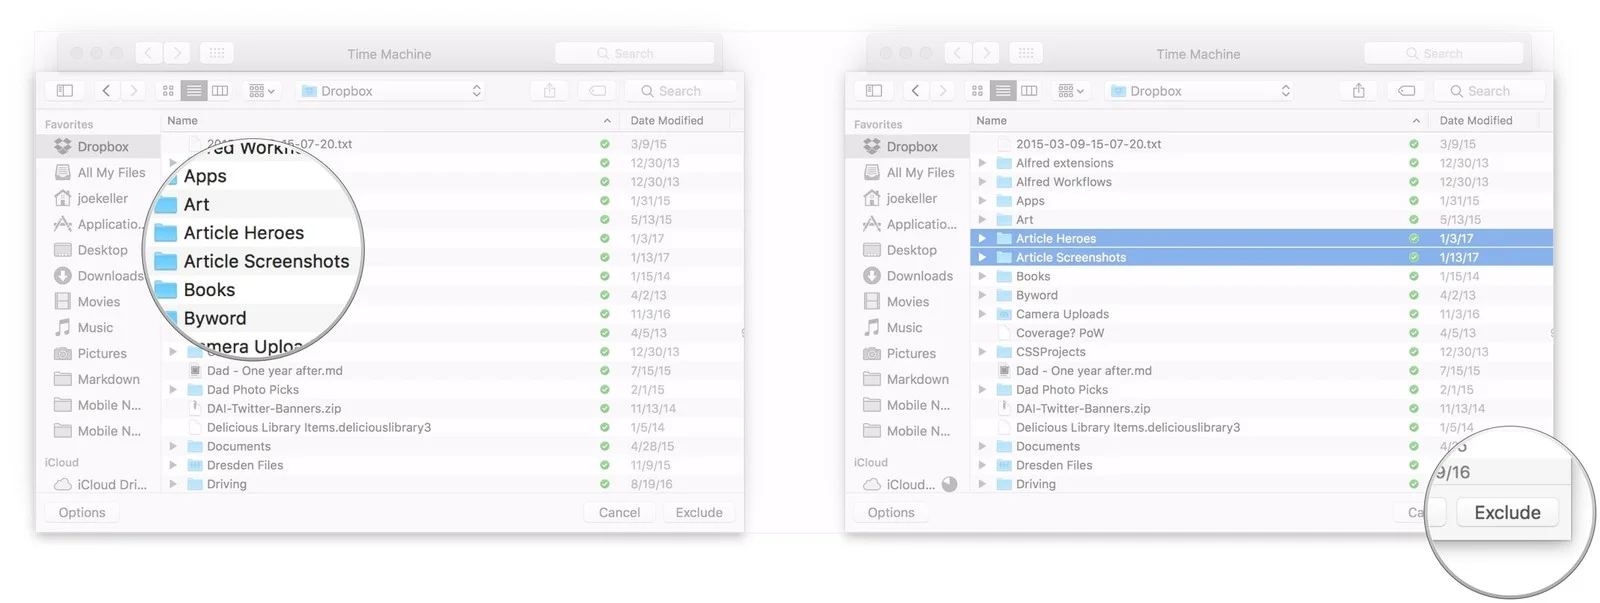This screenshot has width=1600, height=603.
Task: Select Downloads in the right dialog sidebar
Action: [908, 276]
